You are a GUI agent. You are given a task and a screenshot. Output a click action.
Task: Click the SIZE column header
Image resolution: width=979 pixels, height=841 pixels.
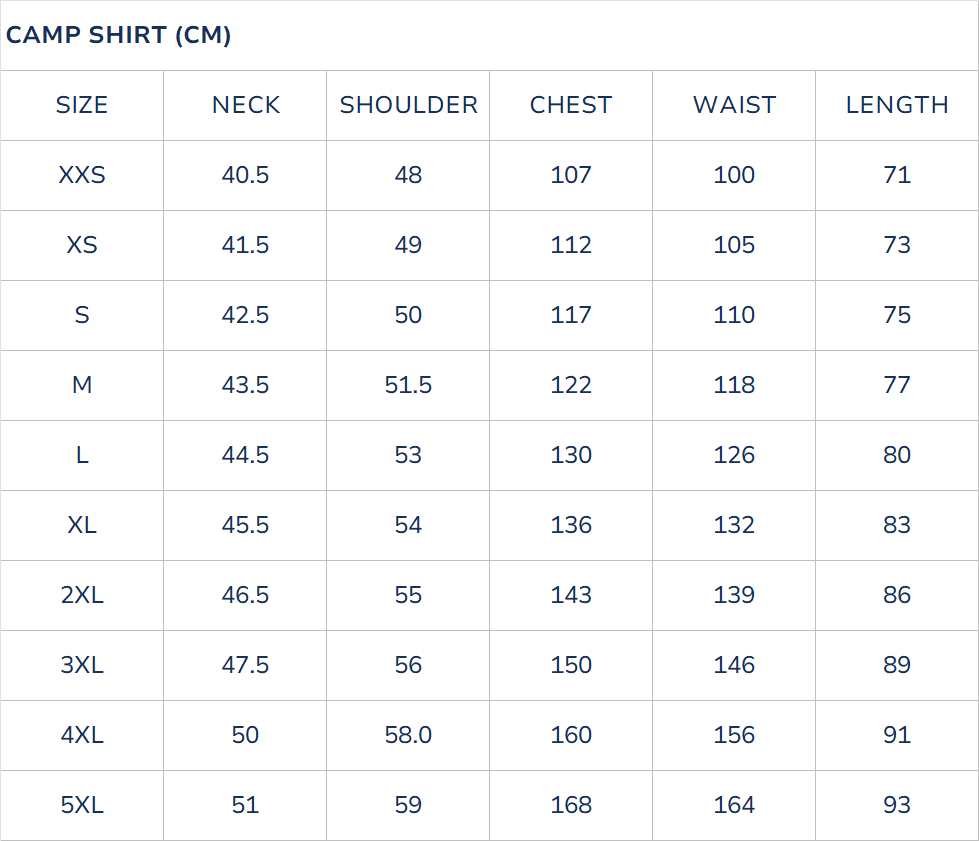82,105
